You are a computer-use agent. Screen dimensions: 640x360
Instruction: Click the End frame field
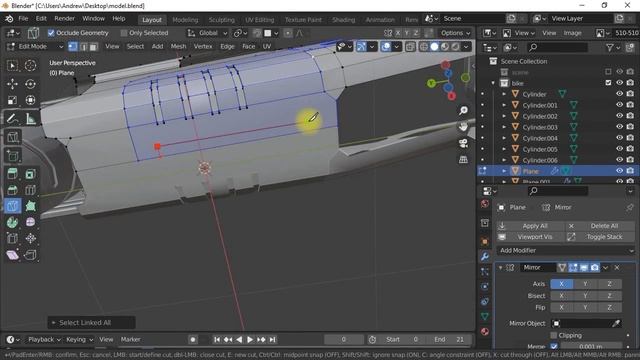click(449, 340)
